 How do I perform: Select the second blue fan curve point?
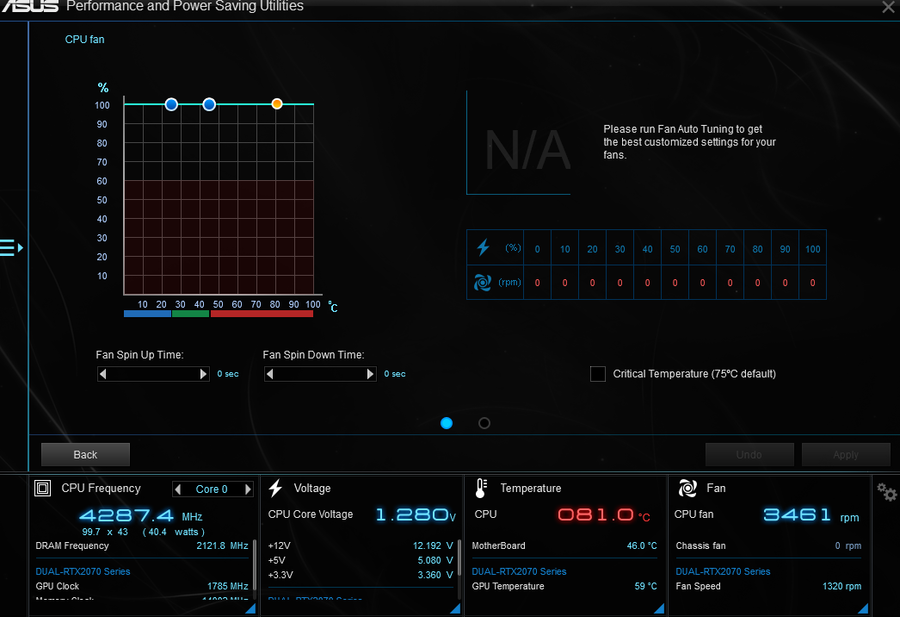tap(209, 104)
